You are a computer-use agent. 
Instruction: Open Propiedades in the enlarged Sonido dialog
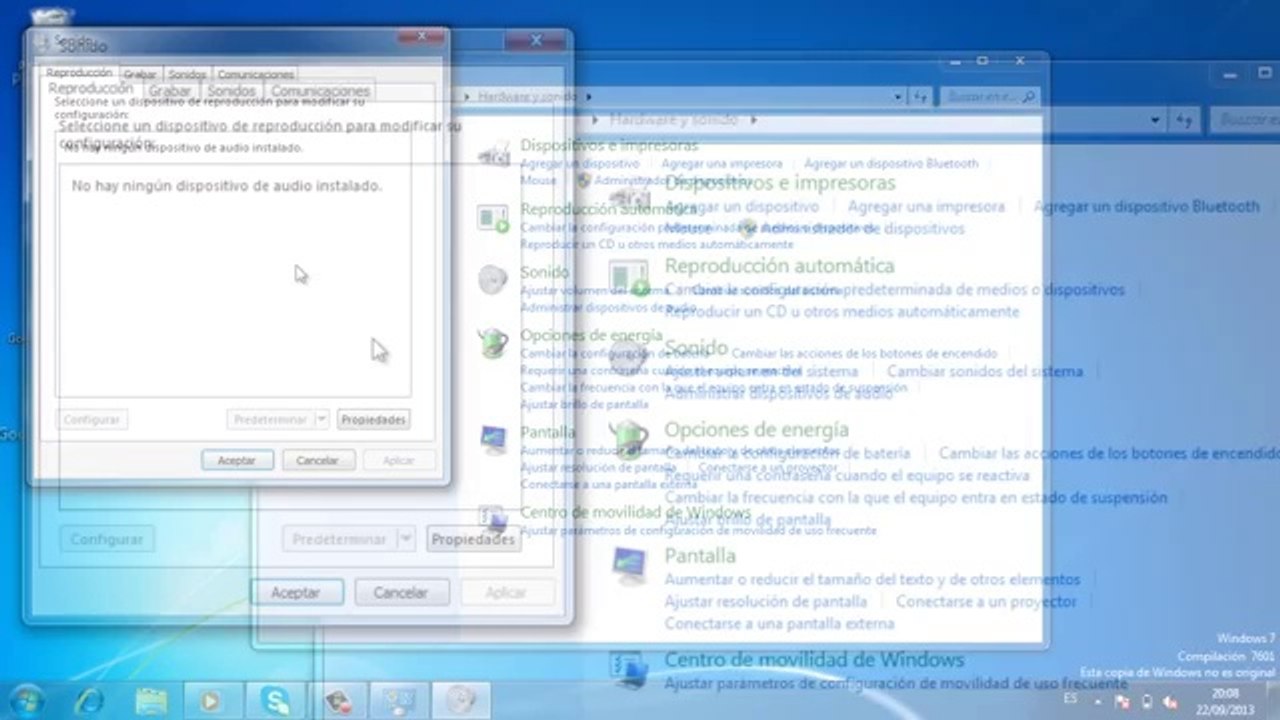(x=472, y=539)
